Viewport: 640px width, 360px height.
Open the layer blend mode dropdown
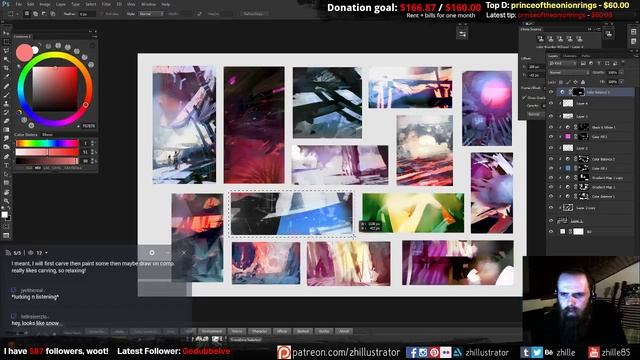pyautogui.click(x=569, y=73)
